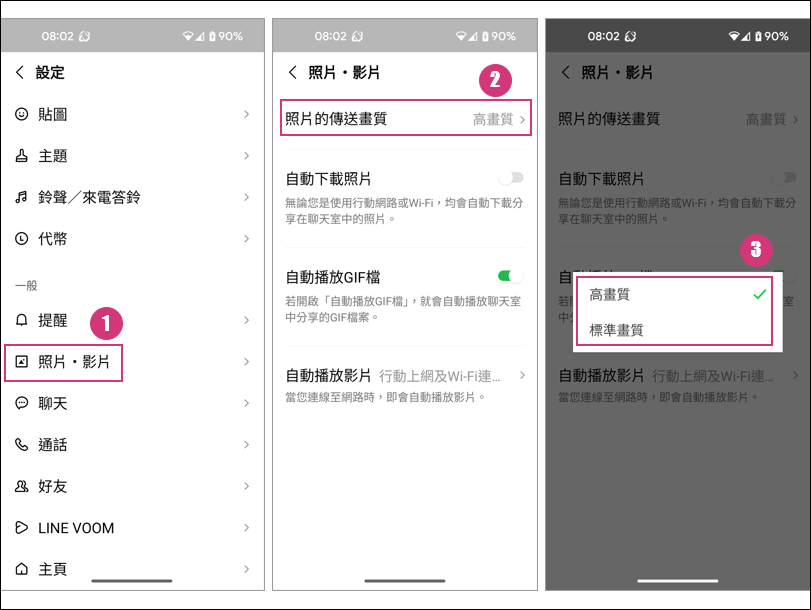This screenshot has height=610, width=811.
Task: Tap green checkmark beside 高畫質
Action: coord(759,294)
